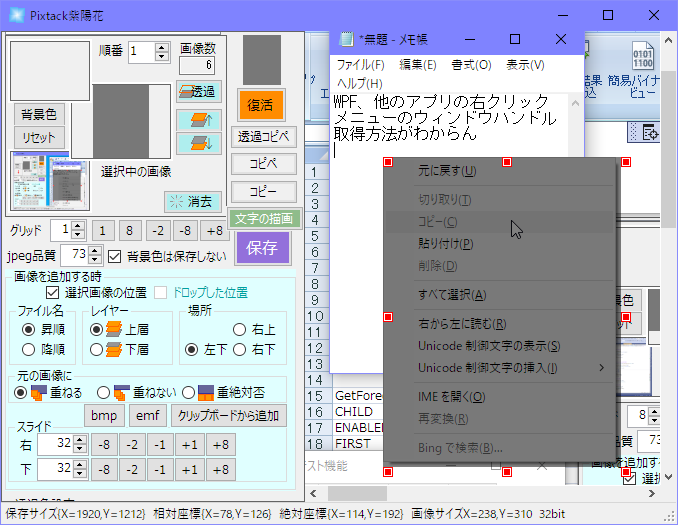Image resolution: width=678 pixels, height=525 pixels.
Task: Click the 文字の描画 button
Action: click(264, 218)
